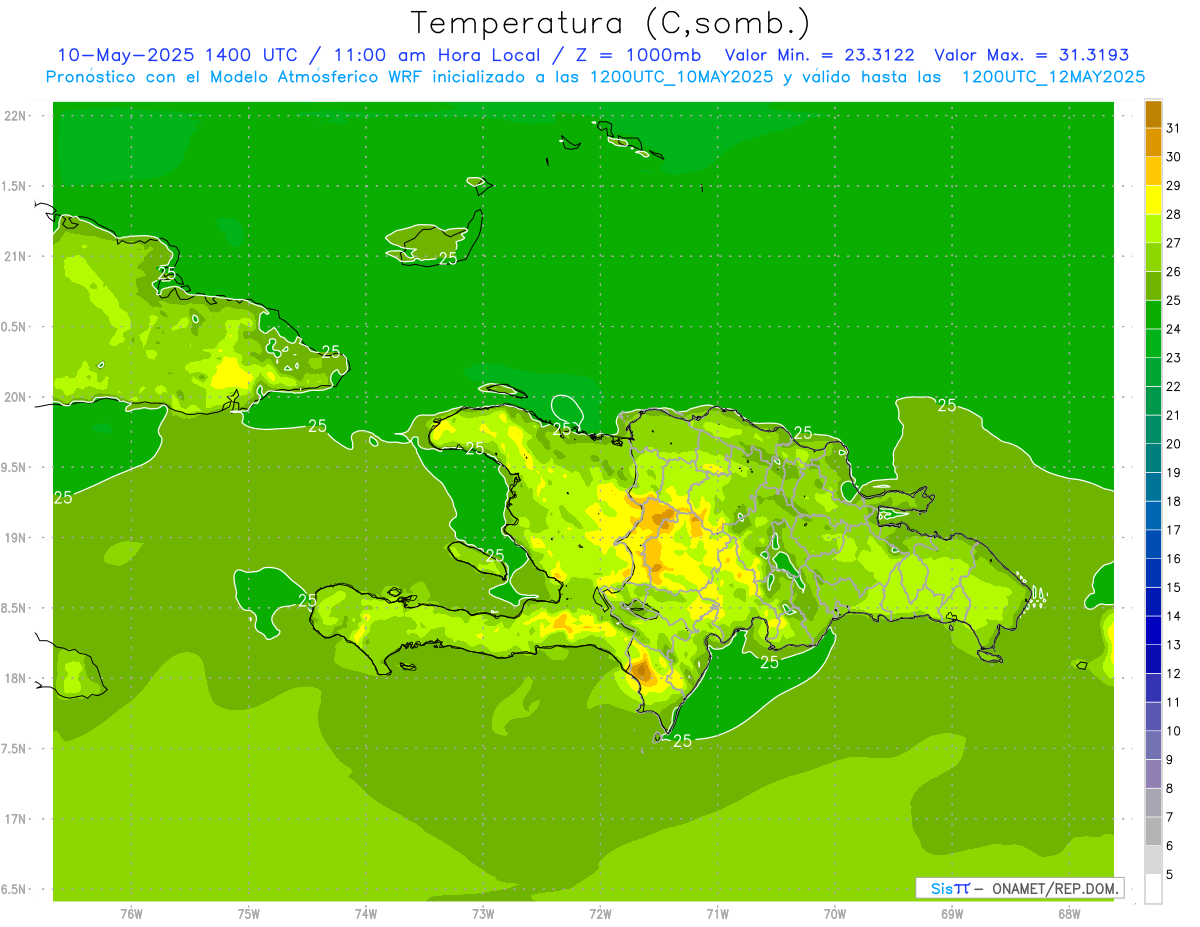
Task: Pick the dark green legend swatch between 24 and 25
Action: click(1153, 315)
